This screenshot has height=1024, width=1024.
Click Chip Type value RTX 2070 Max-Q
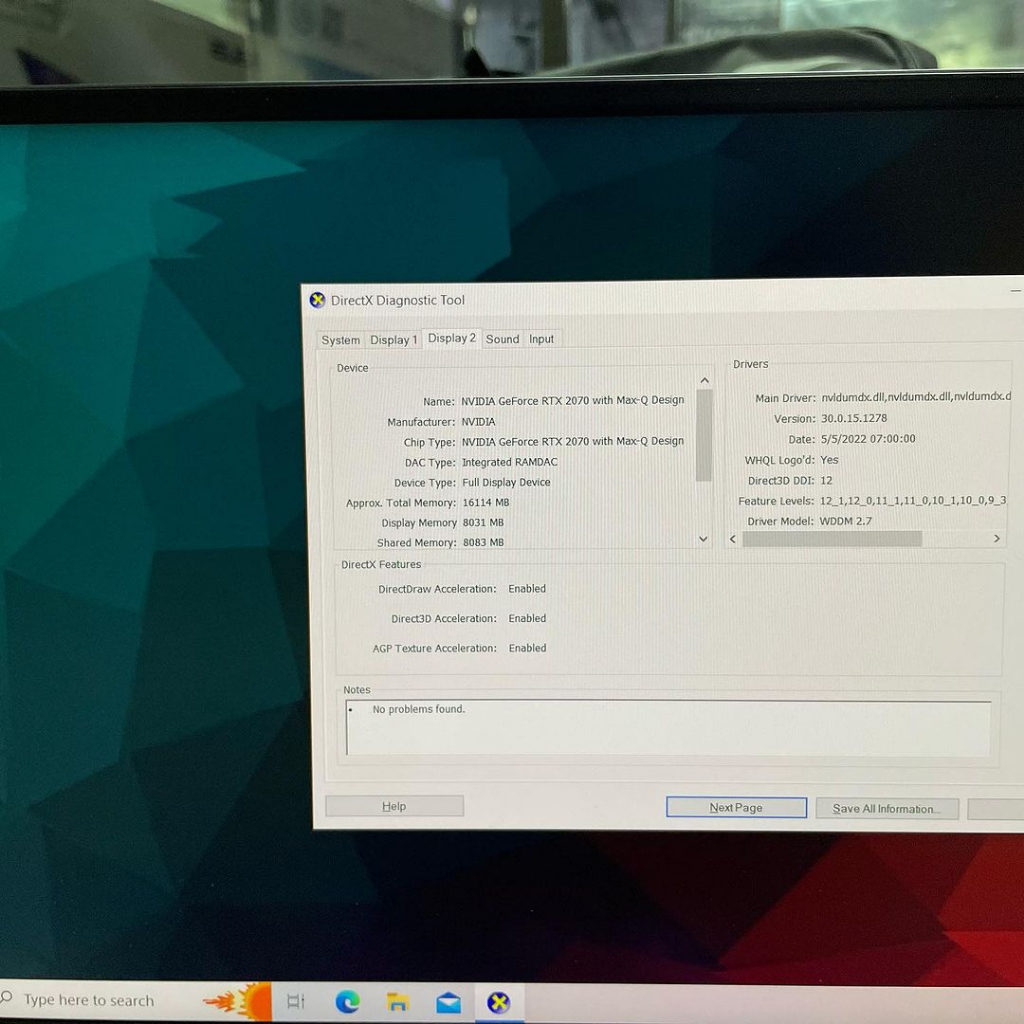click(573, 441)
